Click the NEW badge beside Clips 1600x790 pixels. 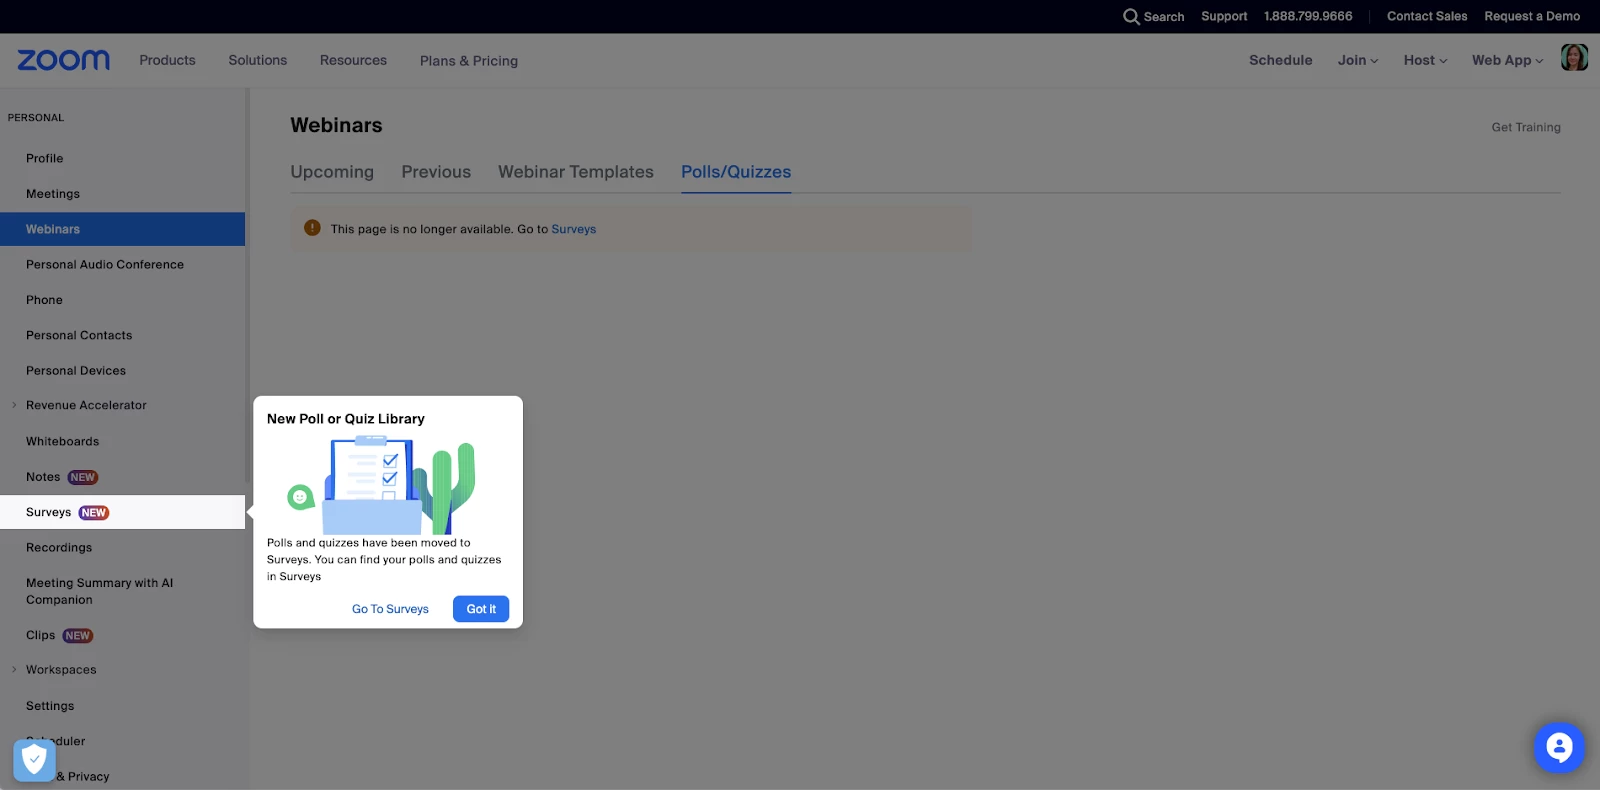(x=77, y=636)
